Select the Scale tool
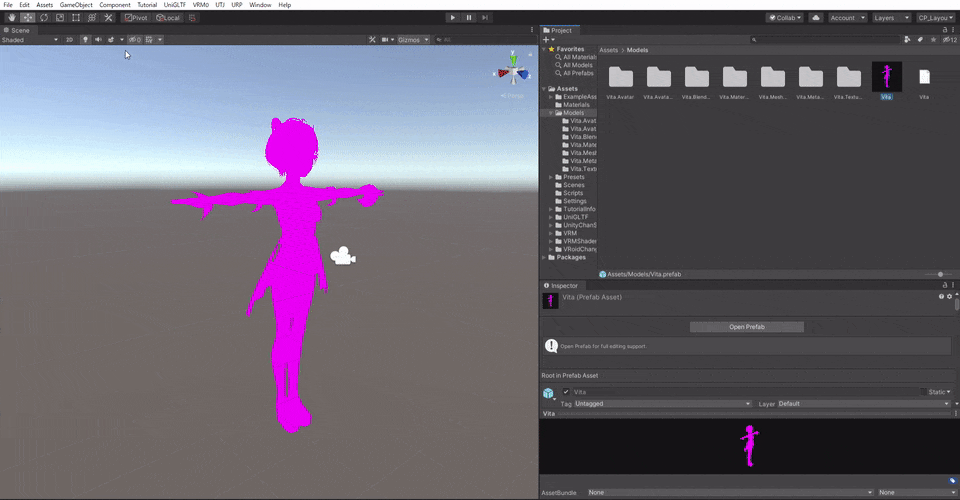This screenshot has width=960, height=500. pos(60,18)
